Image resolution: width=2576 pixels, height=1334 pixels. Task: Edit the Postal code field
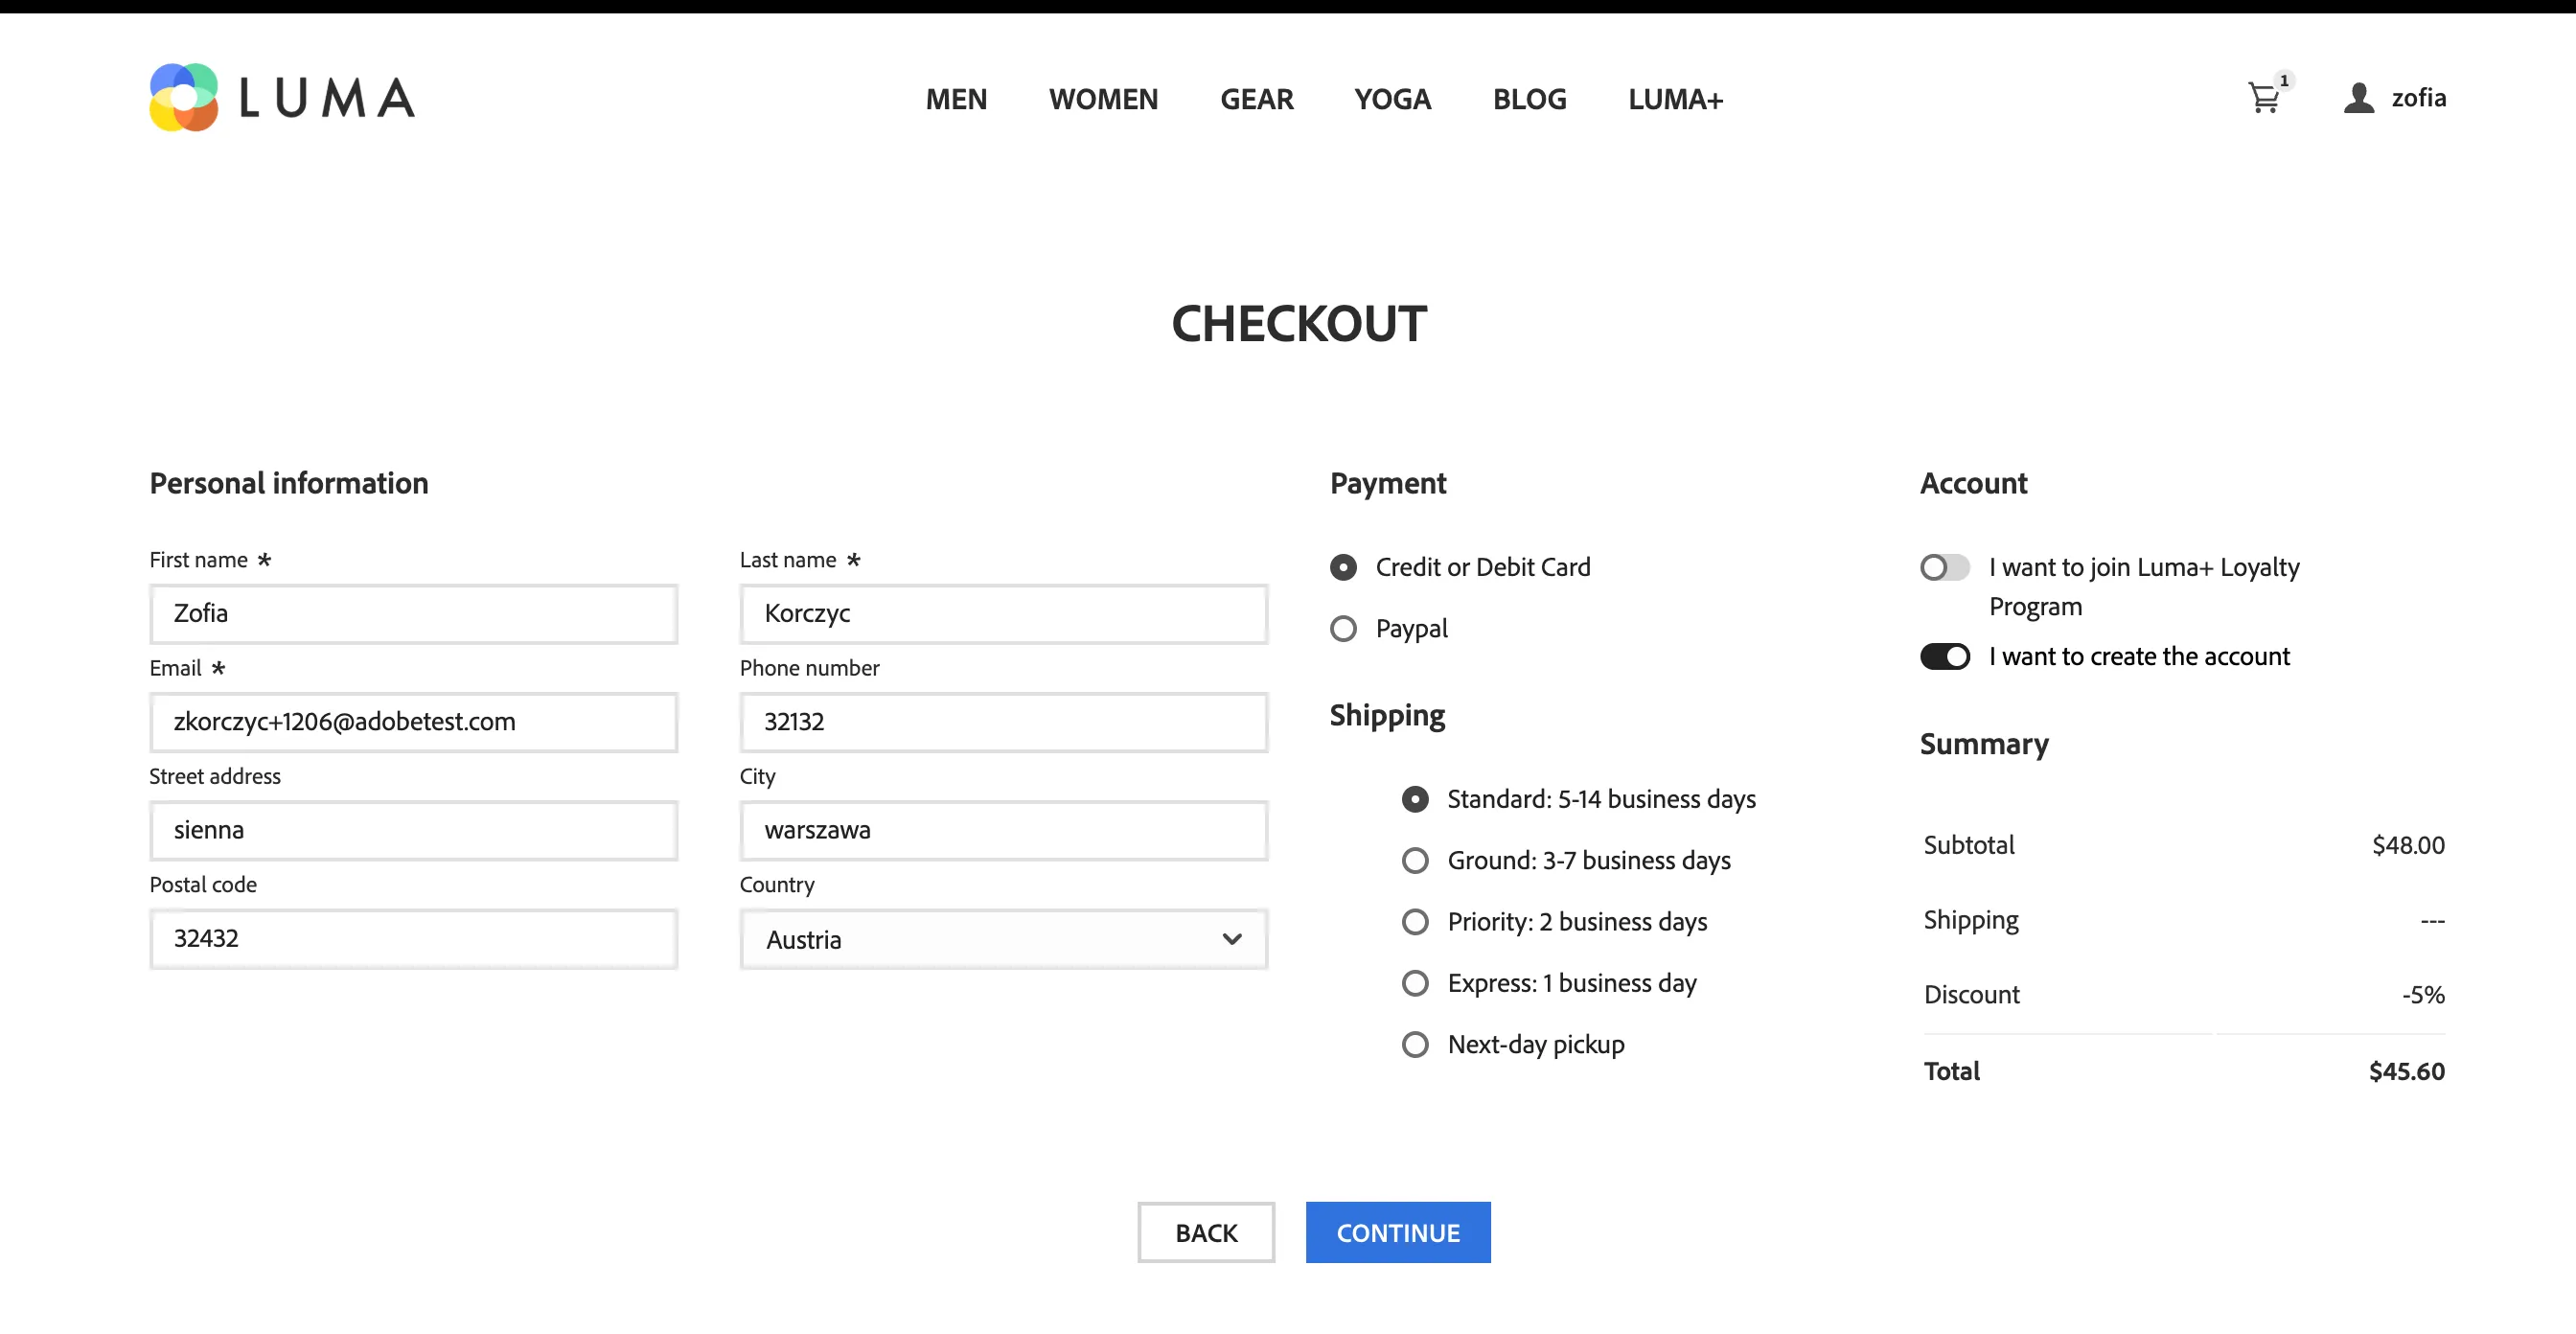click(414, 938)
